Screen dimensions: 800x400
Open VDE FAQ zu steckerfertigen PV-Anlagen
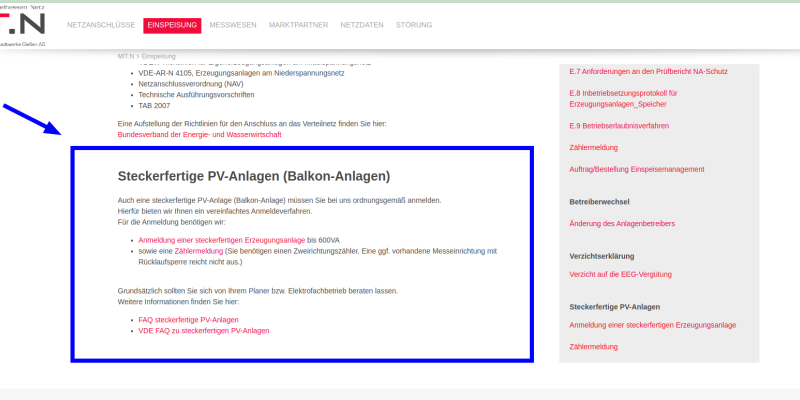[203, 330]
